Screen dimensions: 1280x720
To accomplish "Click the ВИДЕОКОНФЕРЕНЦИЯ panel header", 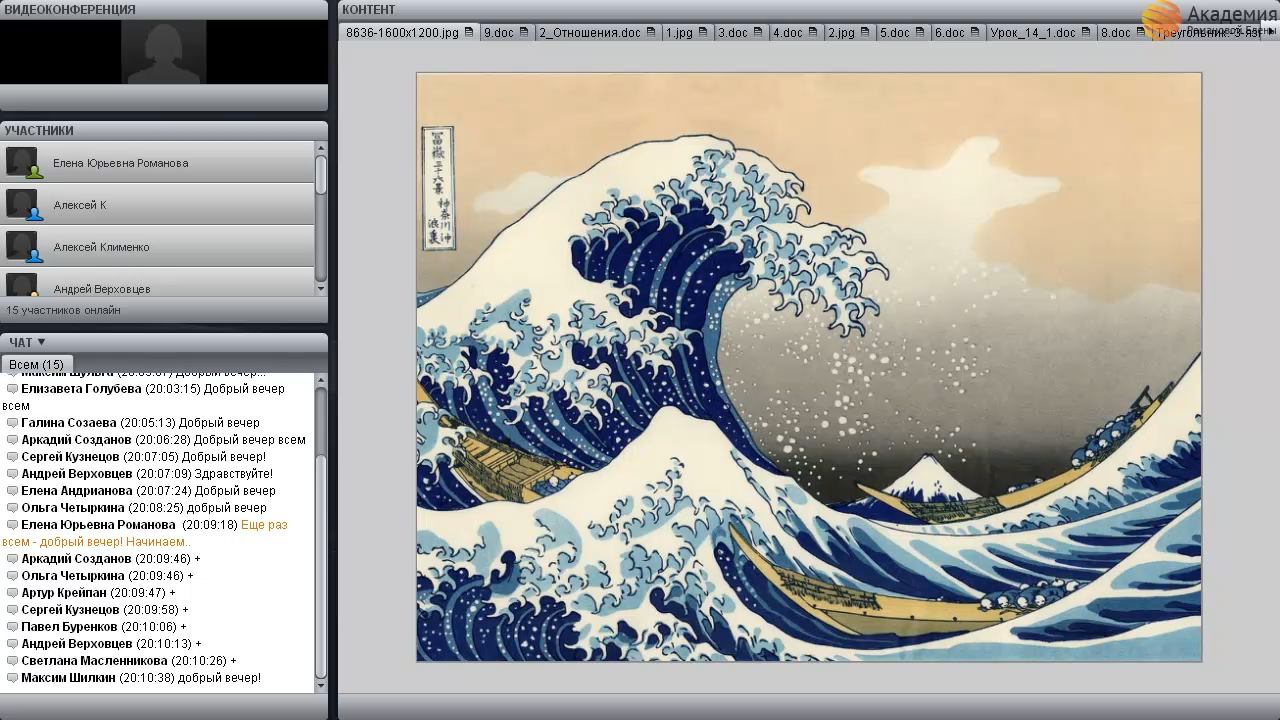I will pyautogui.click(x=164, y=9).
